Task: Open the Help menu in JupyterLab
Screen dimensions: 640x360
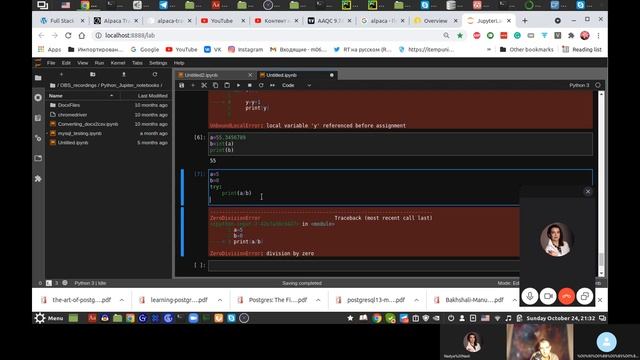Action: 179,63
